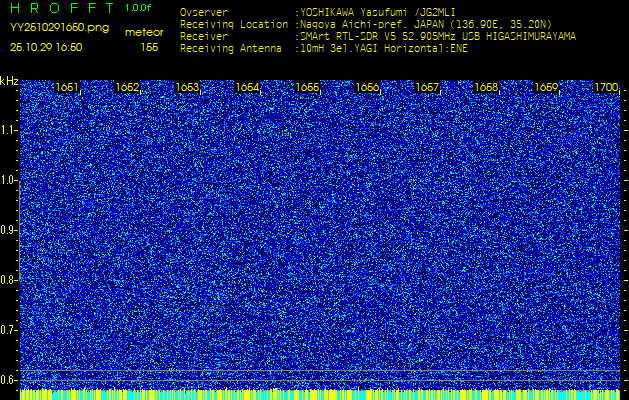
Task: Click the 0.8 frequency axis label
Action: [x=8, y=280]
